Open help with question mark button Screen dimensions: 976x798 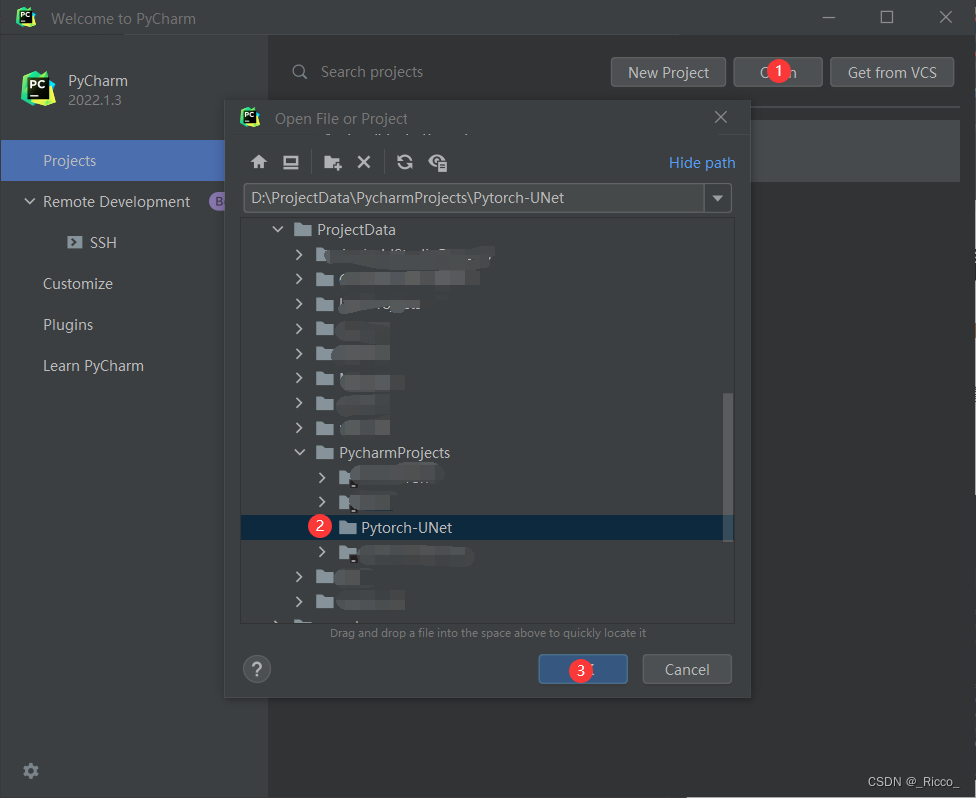pyautogui.click(x=257, y=669)
